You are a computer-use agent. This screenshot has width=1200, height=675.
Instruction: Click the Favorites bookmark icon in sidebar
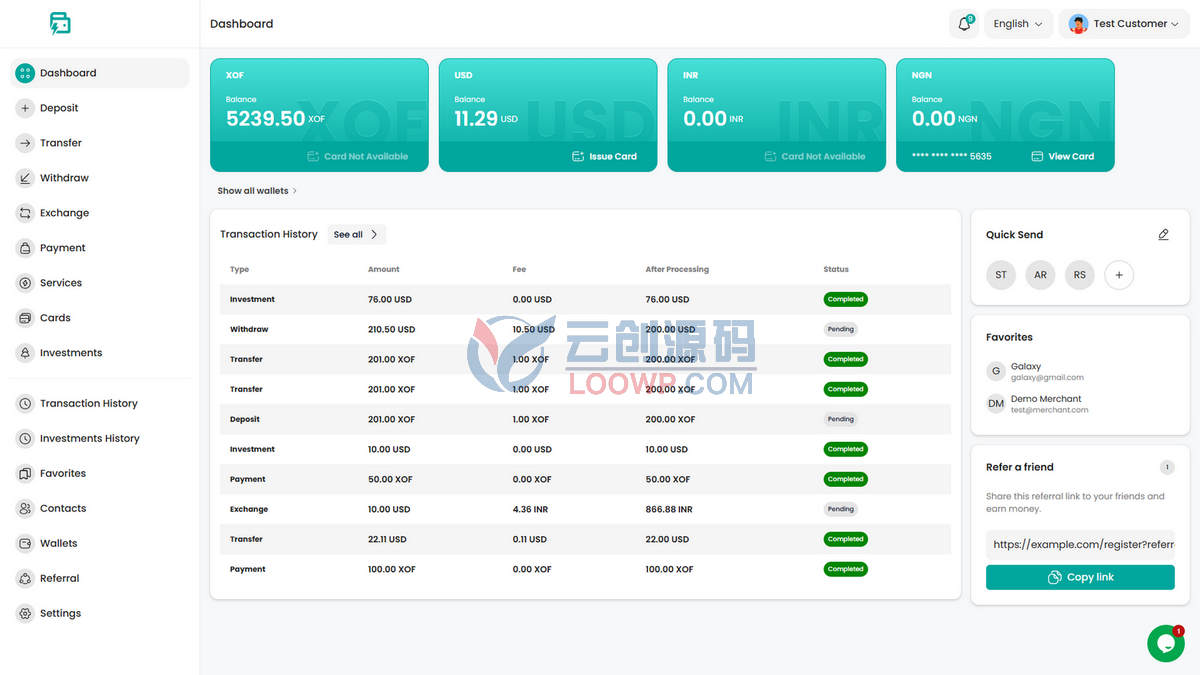25,474
